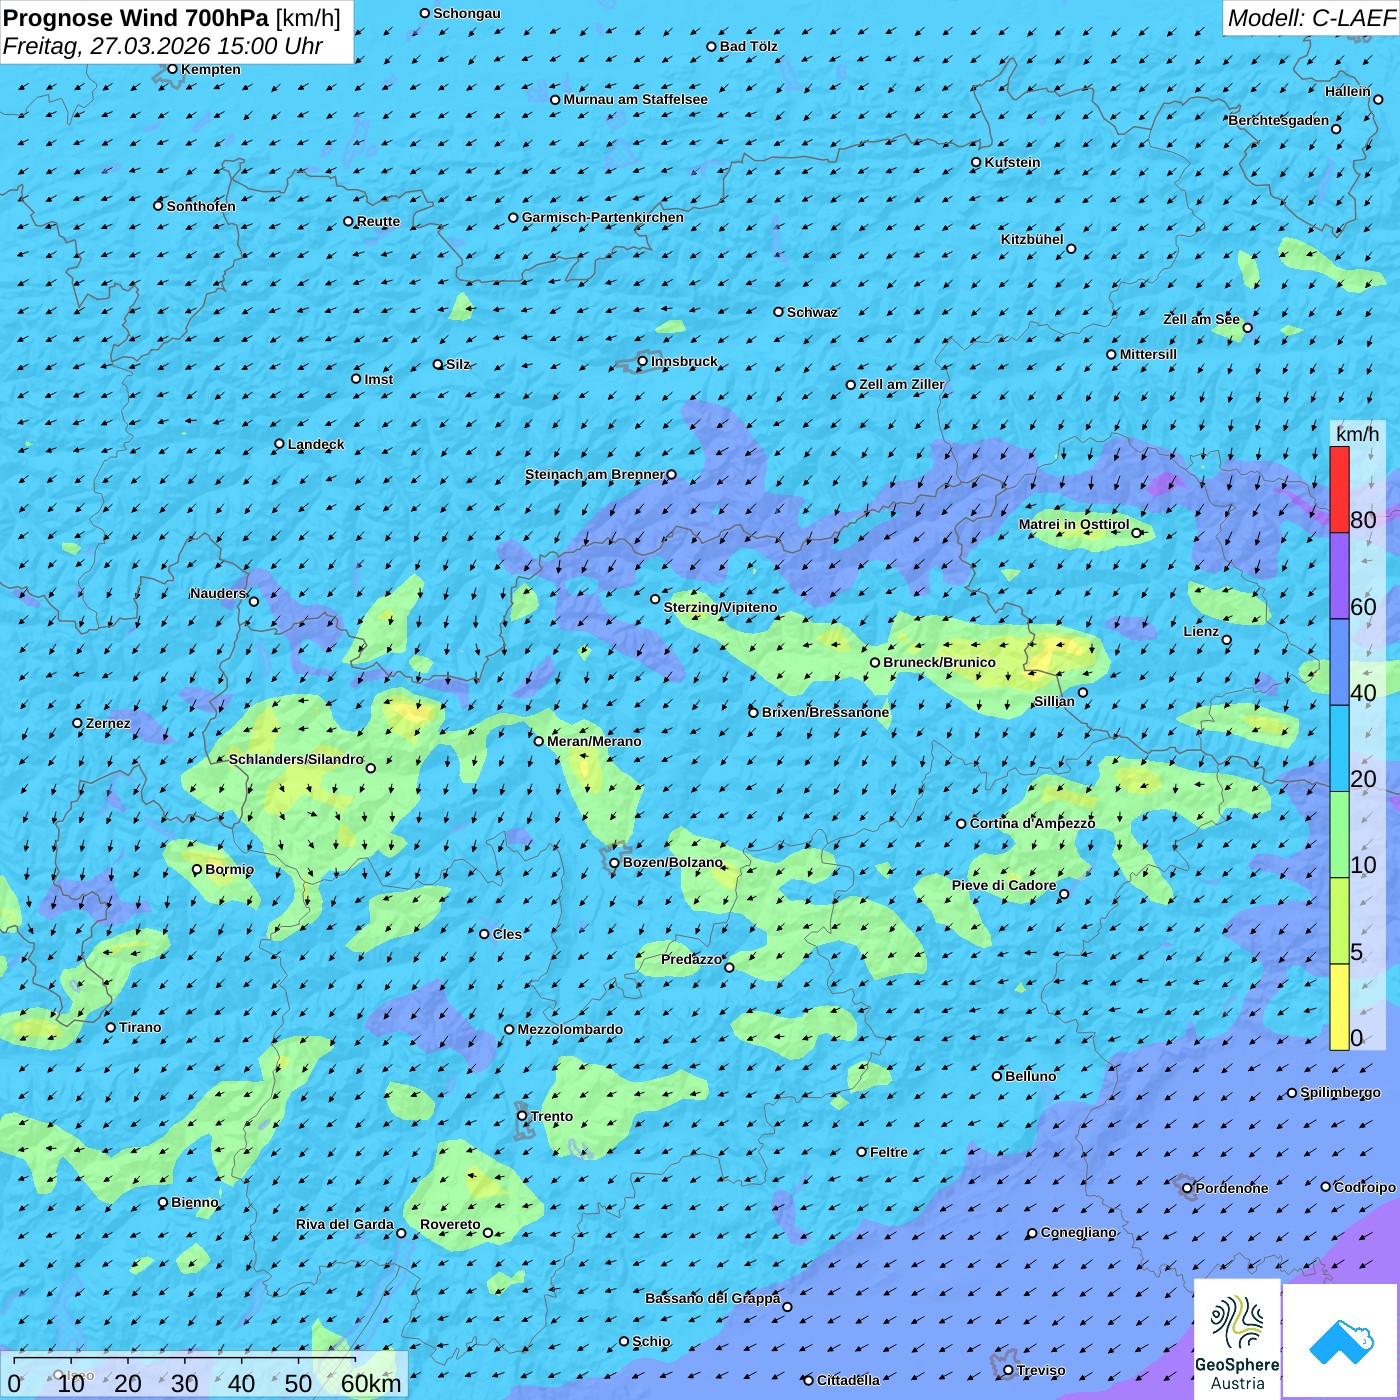Click the Lienz location marker

click(1227, 640)
